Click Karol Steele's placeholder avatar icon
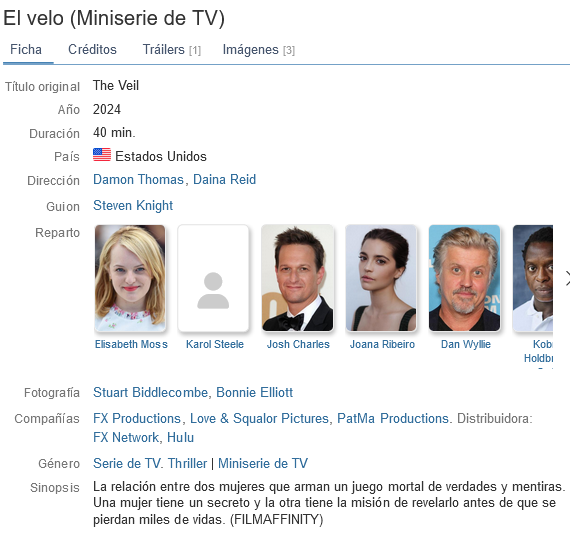Viewport: 570px width, 540px height. [x=213, y=291]
